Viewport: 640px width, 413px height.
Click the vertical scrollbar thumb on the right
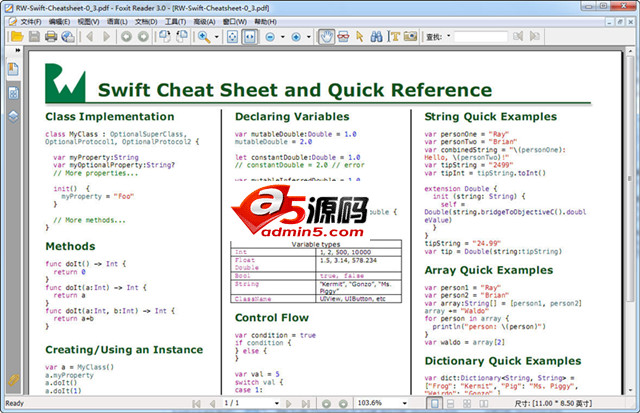[x=630, y=178]
